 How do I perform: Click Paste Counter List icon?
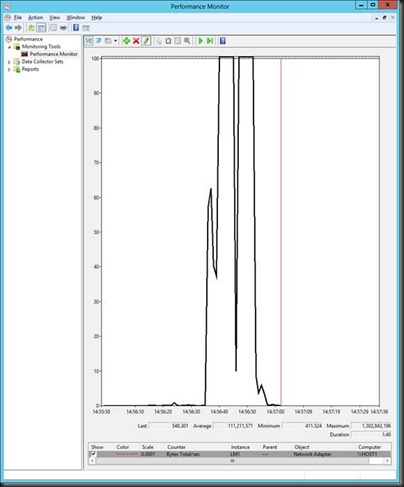(x=168, y=41)
